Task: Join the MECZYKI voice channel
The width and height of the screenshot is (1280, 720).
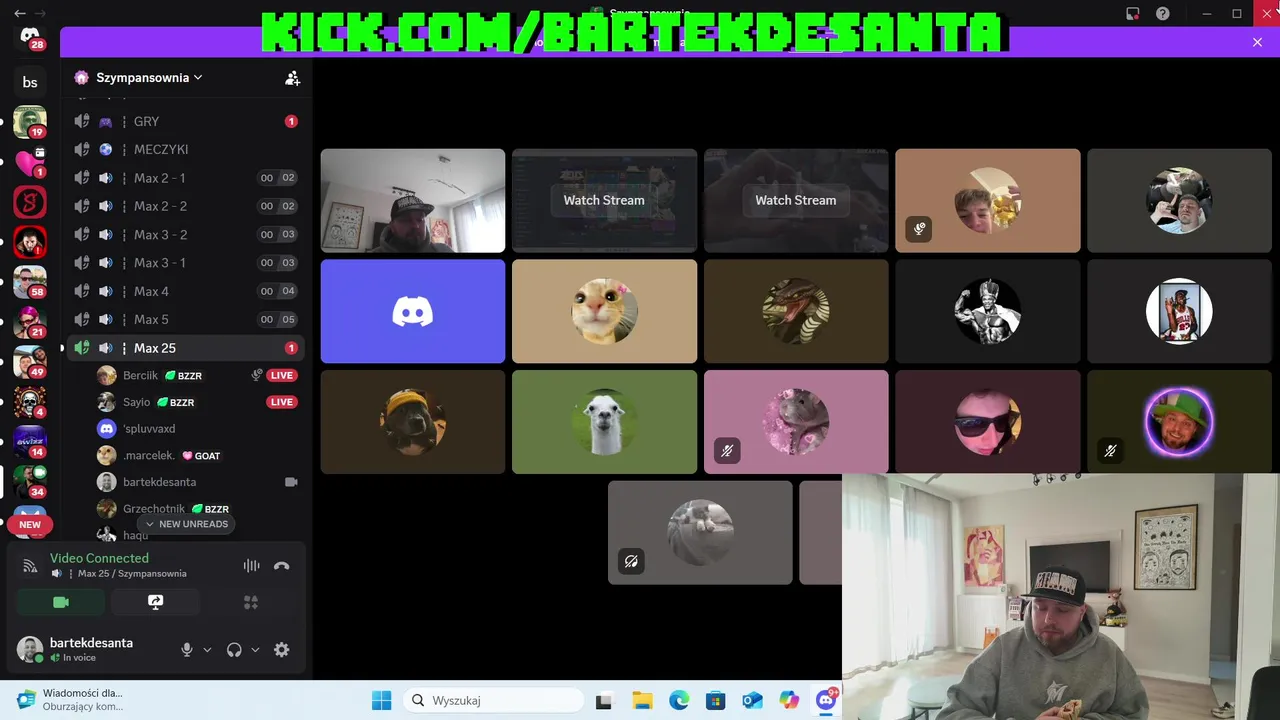Action: pos(185,149)
